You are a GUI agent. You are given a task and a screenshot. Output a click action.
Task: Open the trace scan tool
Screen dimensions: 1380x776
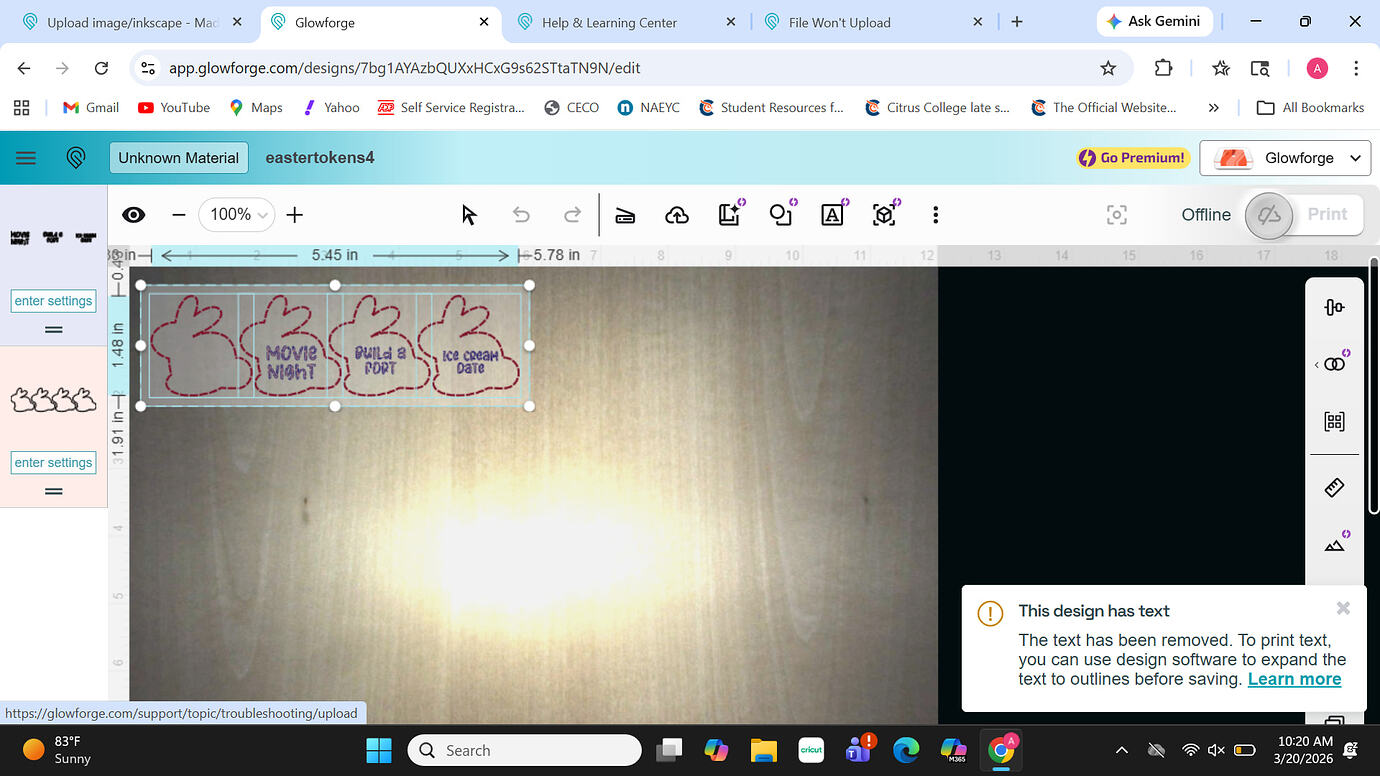tap(625, 215)
